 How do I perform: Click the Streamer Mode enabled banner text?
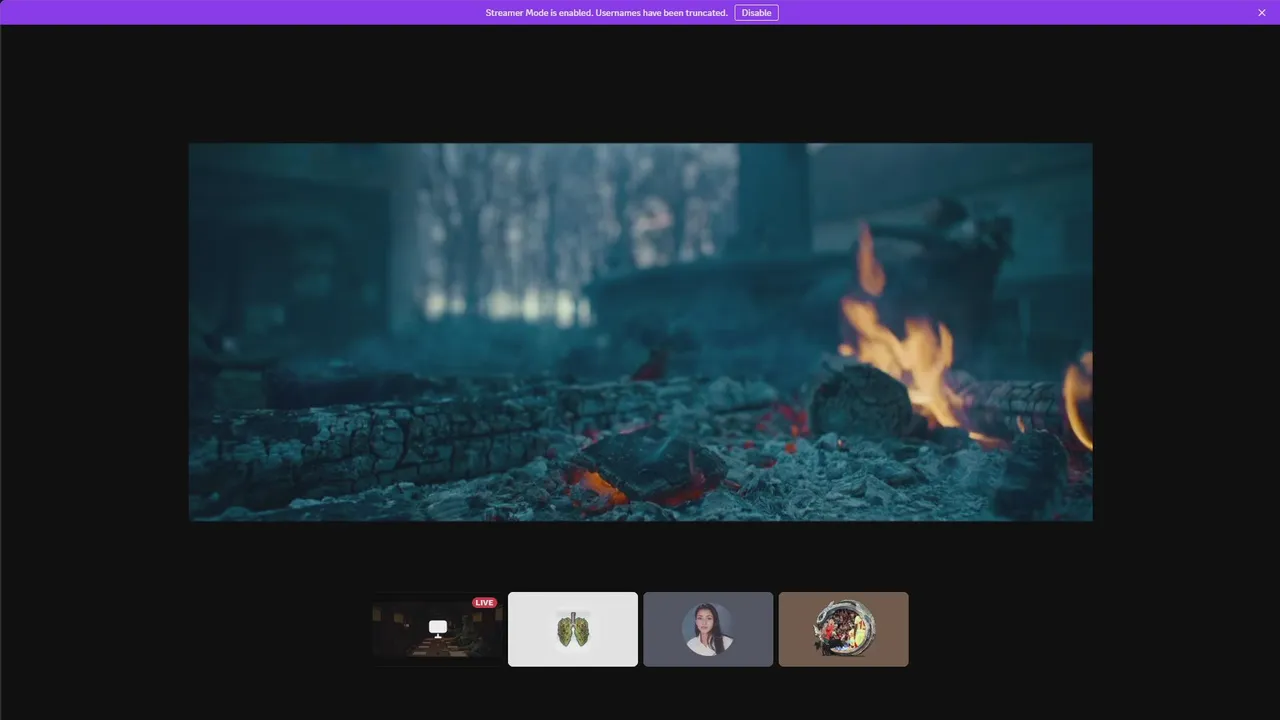606,13
